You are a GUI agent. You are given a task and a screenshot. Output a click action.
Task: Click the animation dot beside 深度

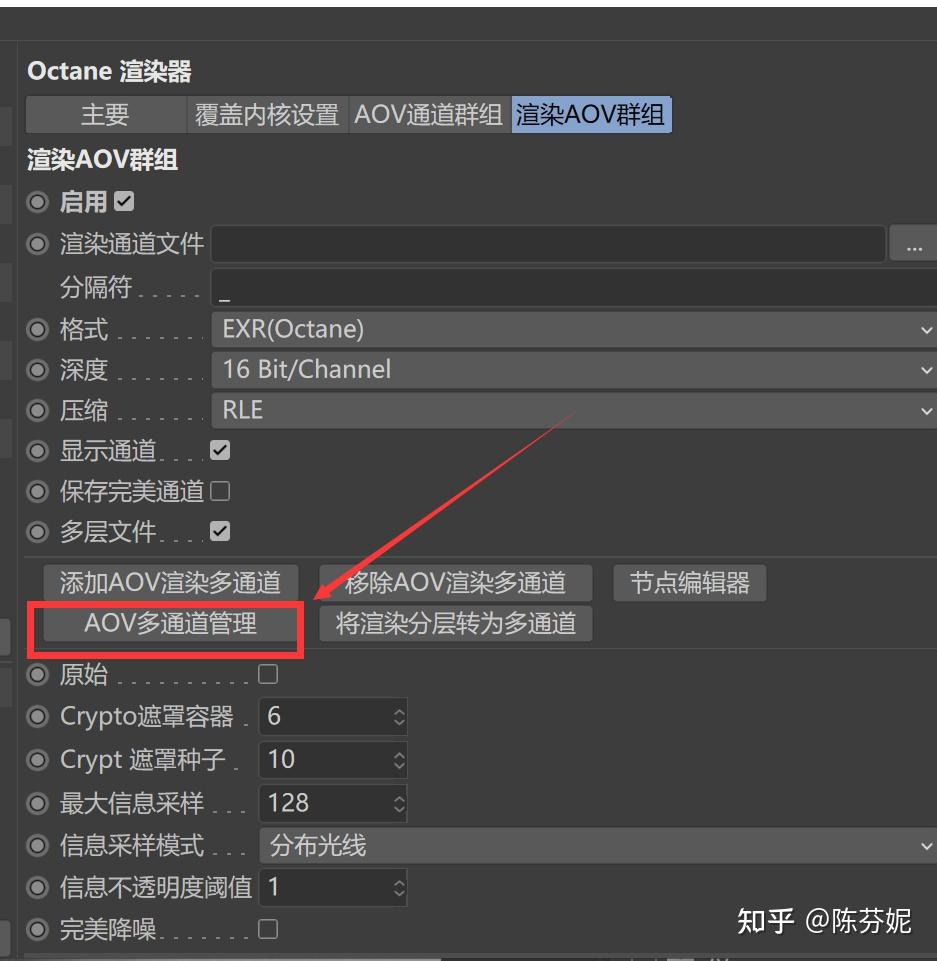[37, 370]
